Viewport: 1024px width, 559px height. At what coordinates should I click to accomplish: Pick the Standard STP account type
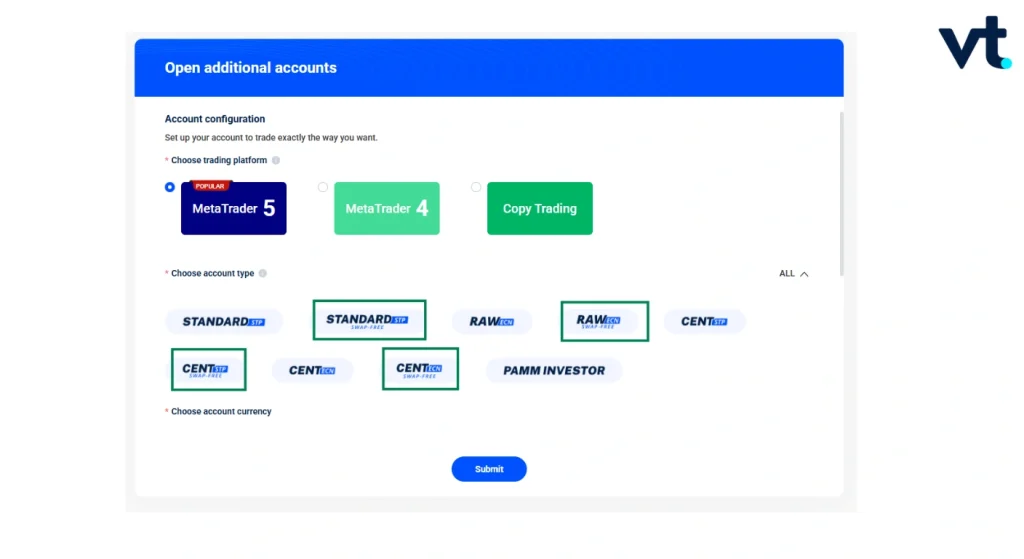click(x=223, y=321)
